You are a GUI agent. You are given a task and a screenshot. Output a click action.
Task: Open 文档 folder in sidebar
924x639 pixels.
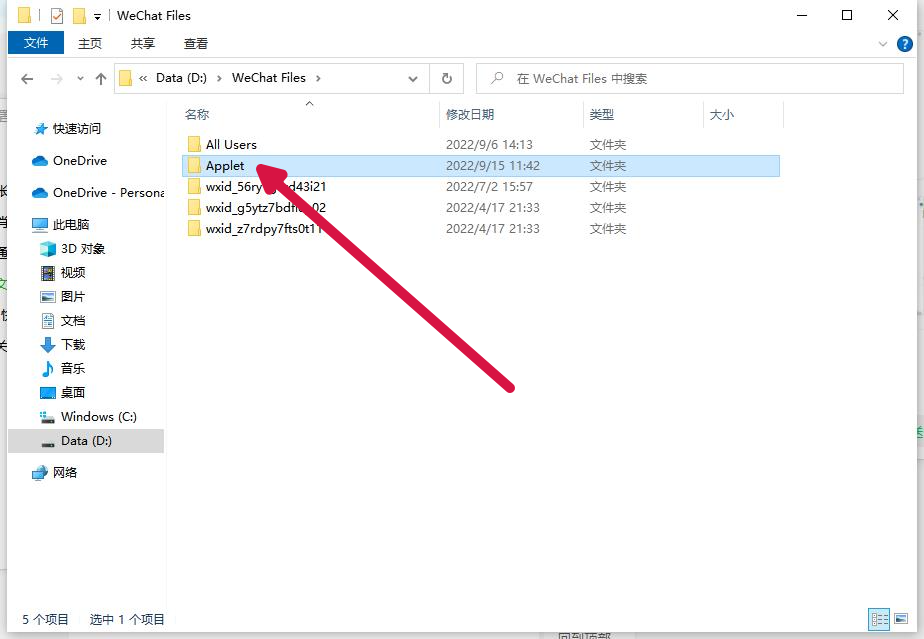72,321
